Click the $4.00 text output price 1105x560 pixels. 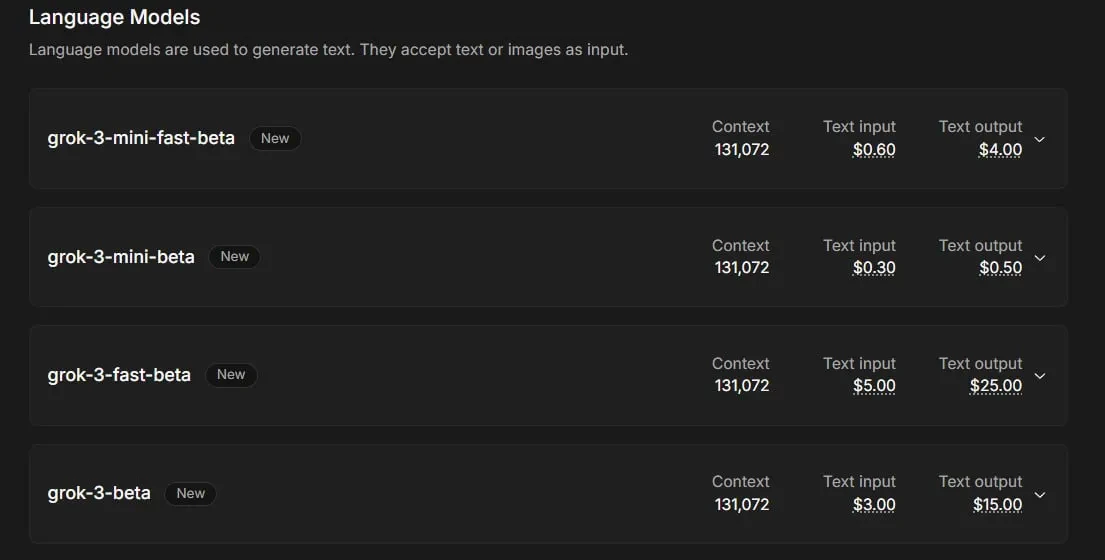click(1000, 149)
